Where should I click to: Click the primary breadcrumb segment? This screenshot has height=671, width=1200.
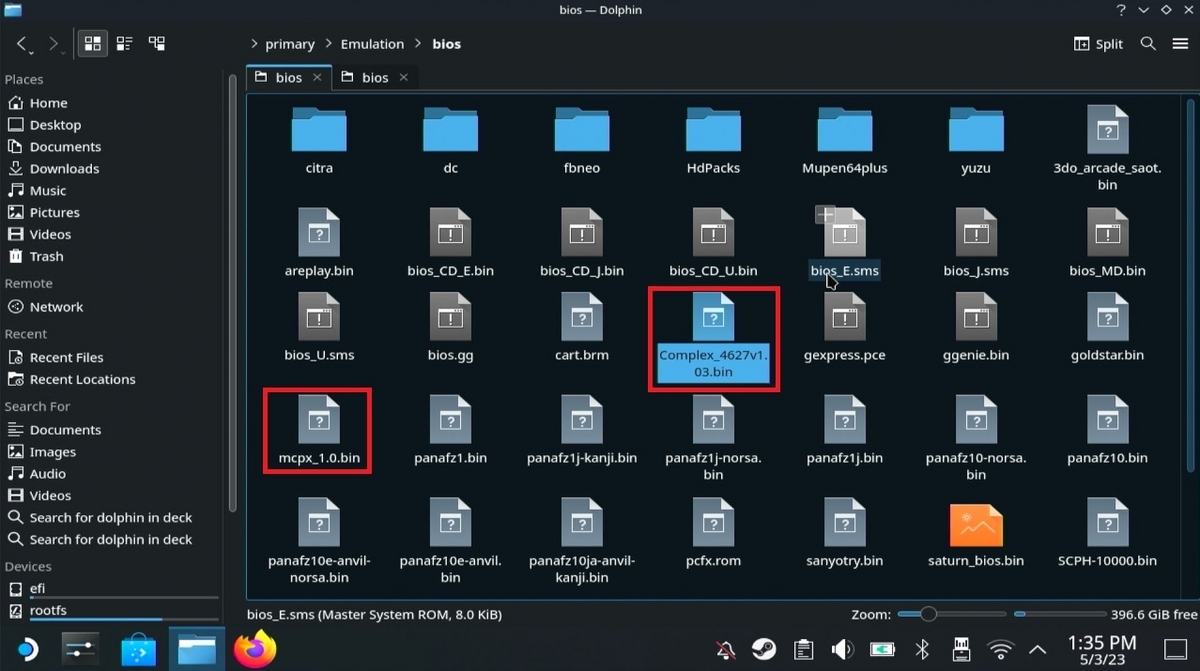coord(290,44)
